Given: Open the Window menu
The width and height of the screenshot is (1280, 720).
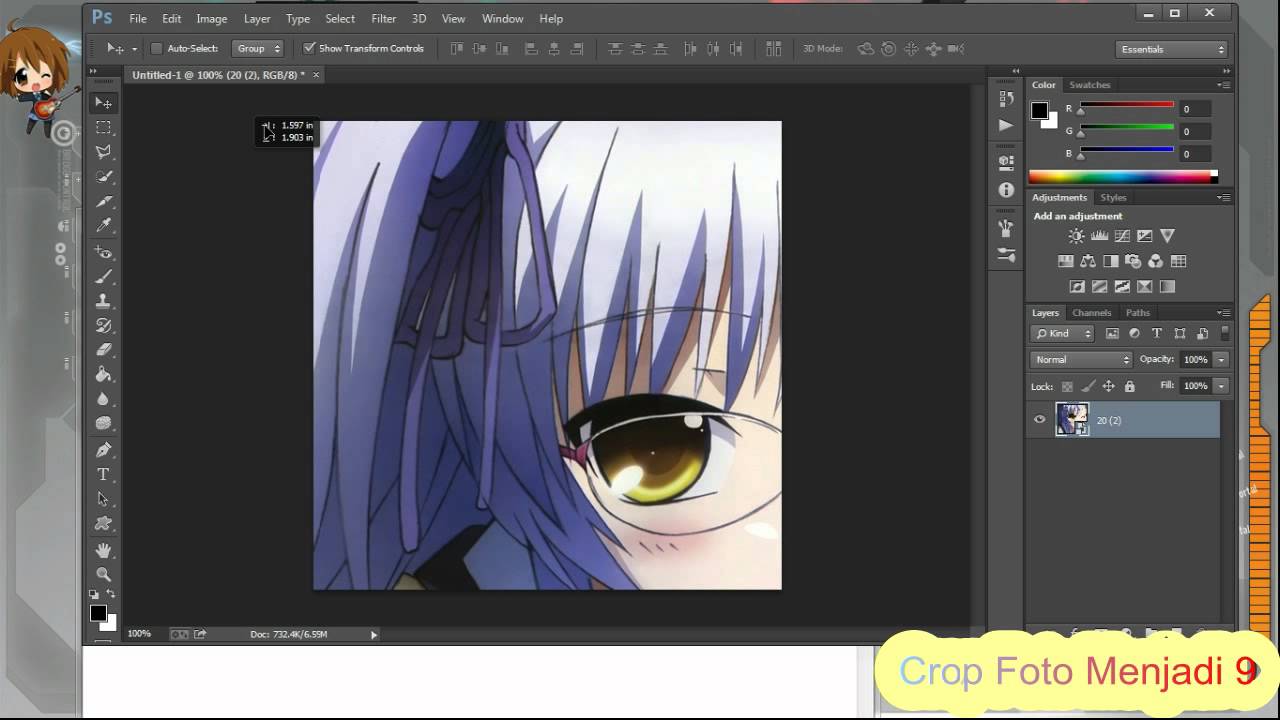Looking at the screenshot, I should (x=502, y=18).
